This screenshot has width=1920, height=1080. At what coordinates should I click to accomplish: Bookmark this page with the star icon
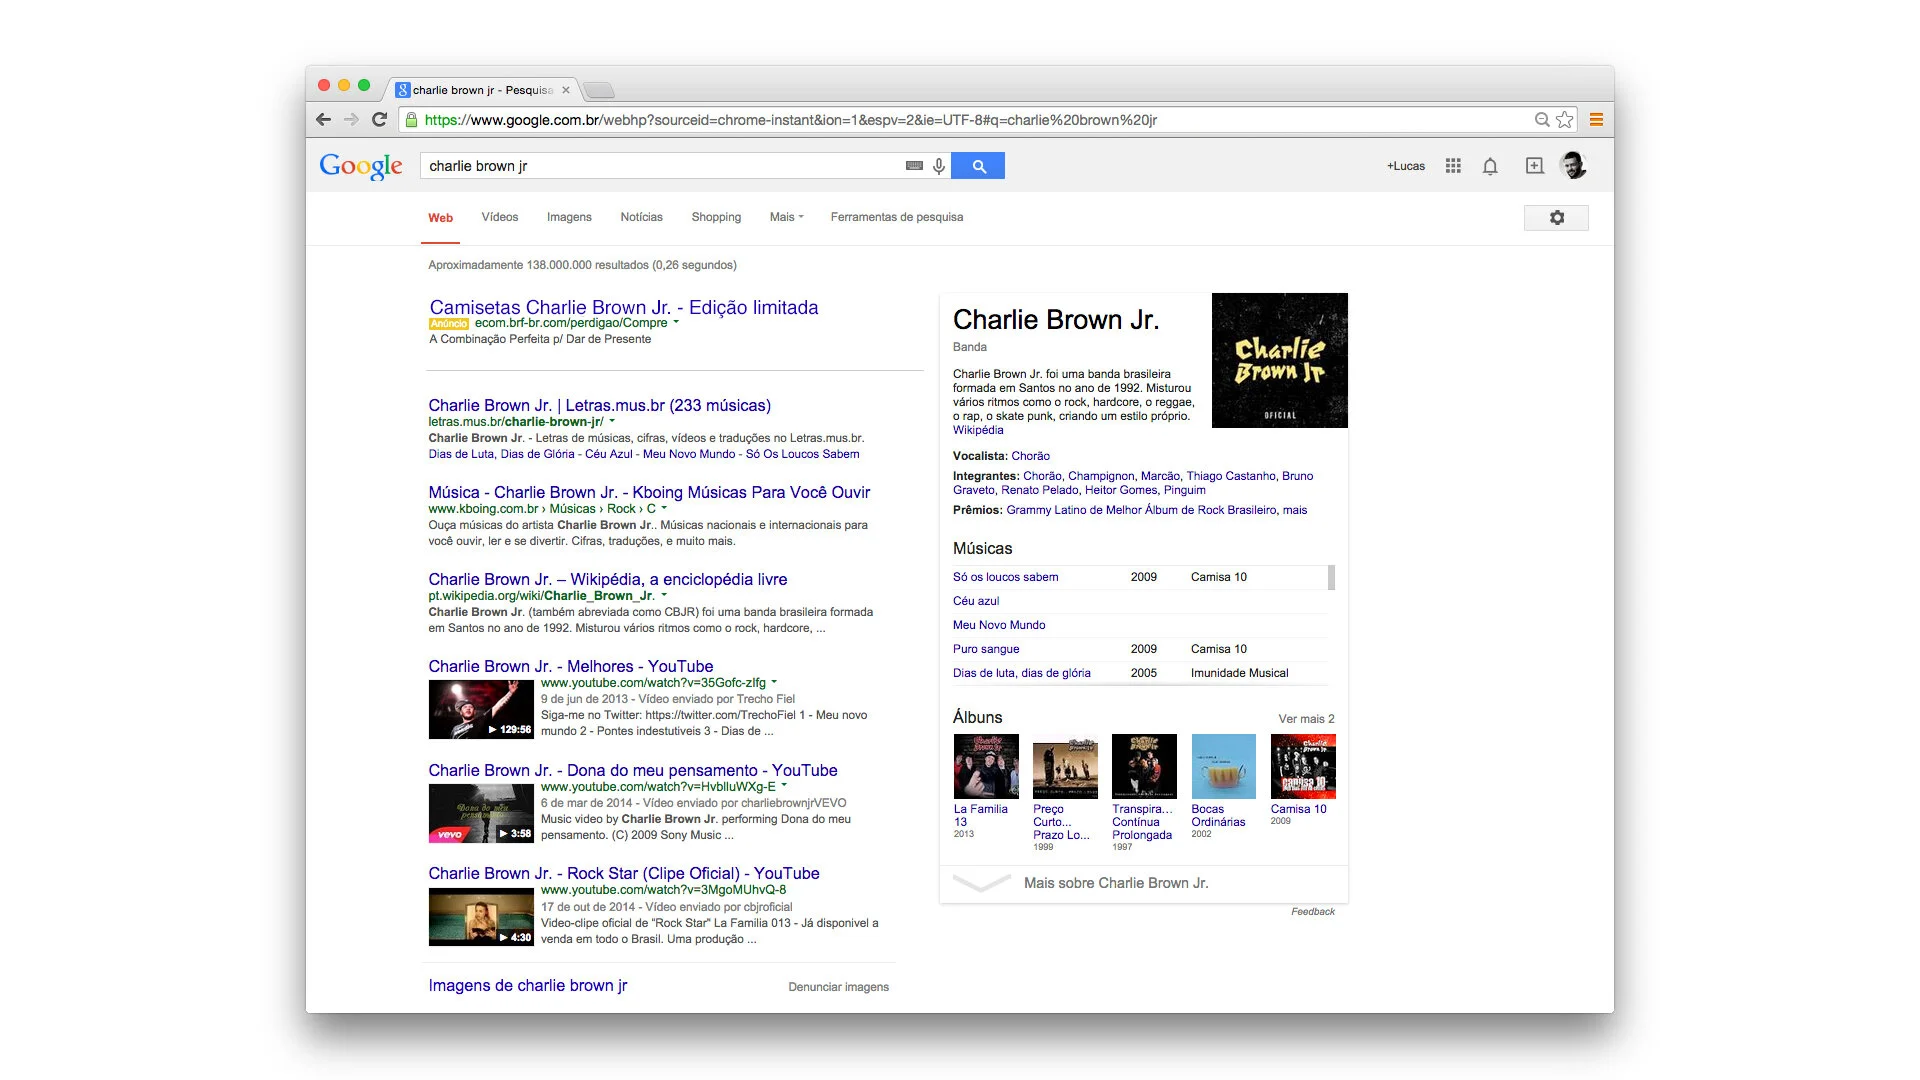pyautogui.click(x=1565, y=120)
